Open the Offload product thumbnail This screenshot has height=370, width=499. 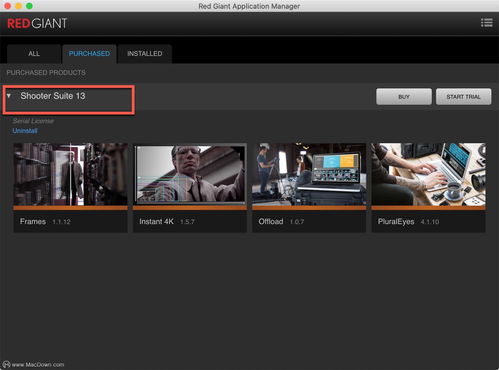[309, 174]
